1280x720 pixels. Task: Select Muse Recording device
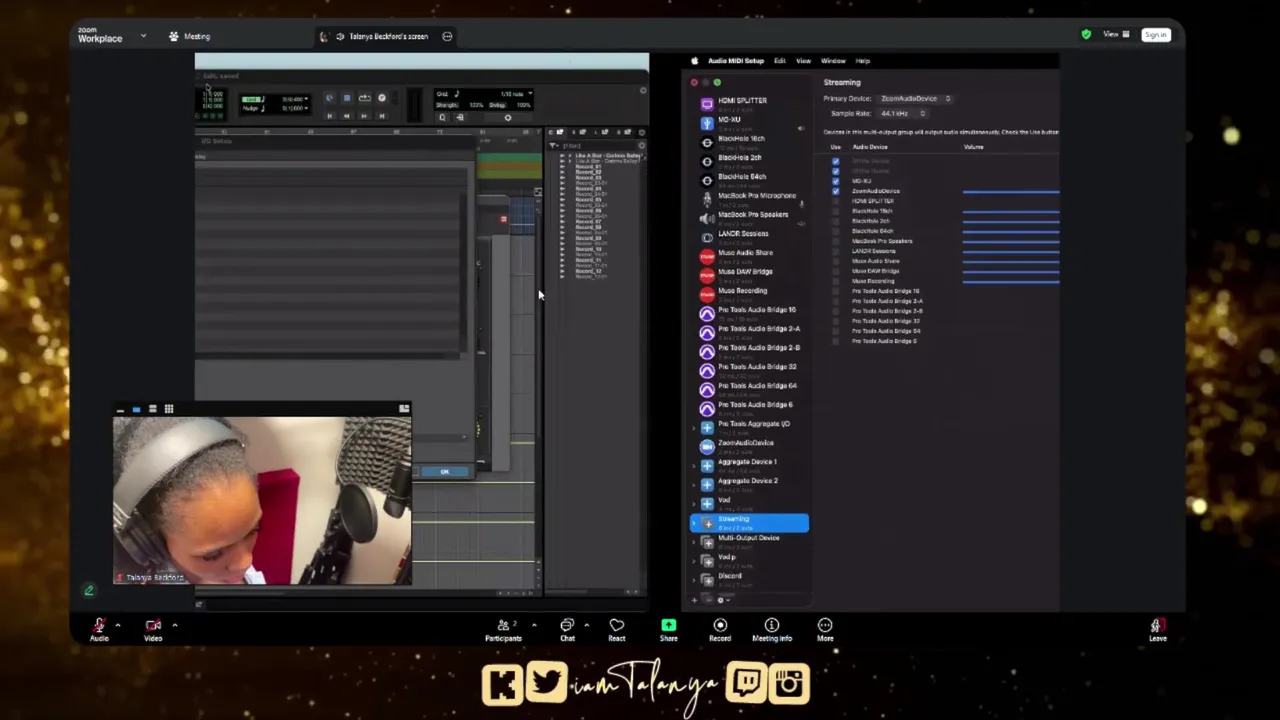click(x=748, y=294)
